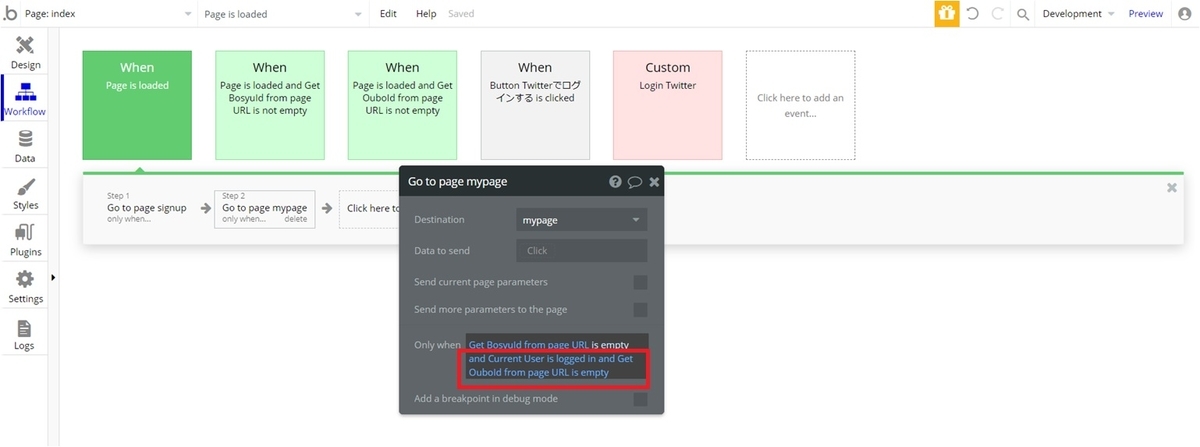
Task: Select the Custom Login Twitter event
Action: (x=667, y=105)
